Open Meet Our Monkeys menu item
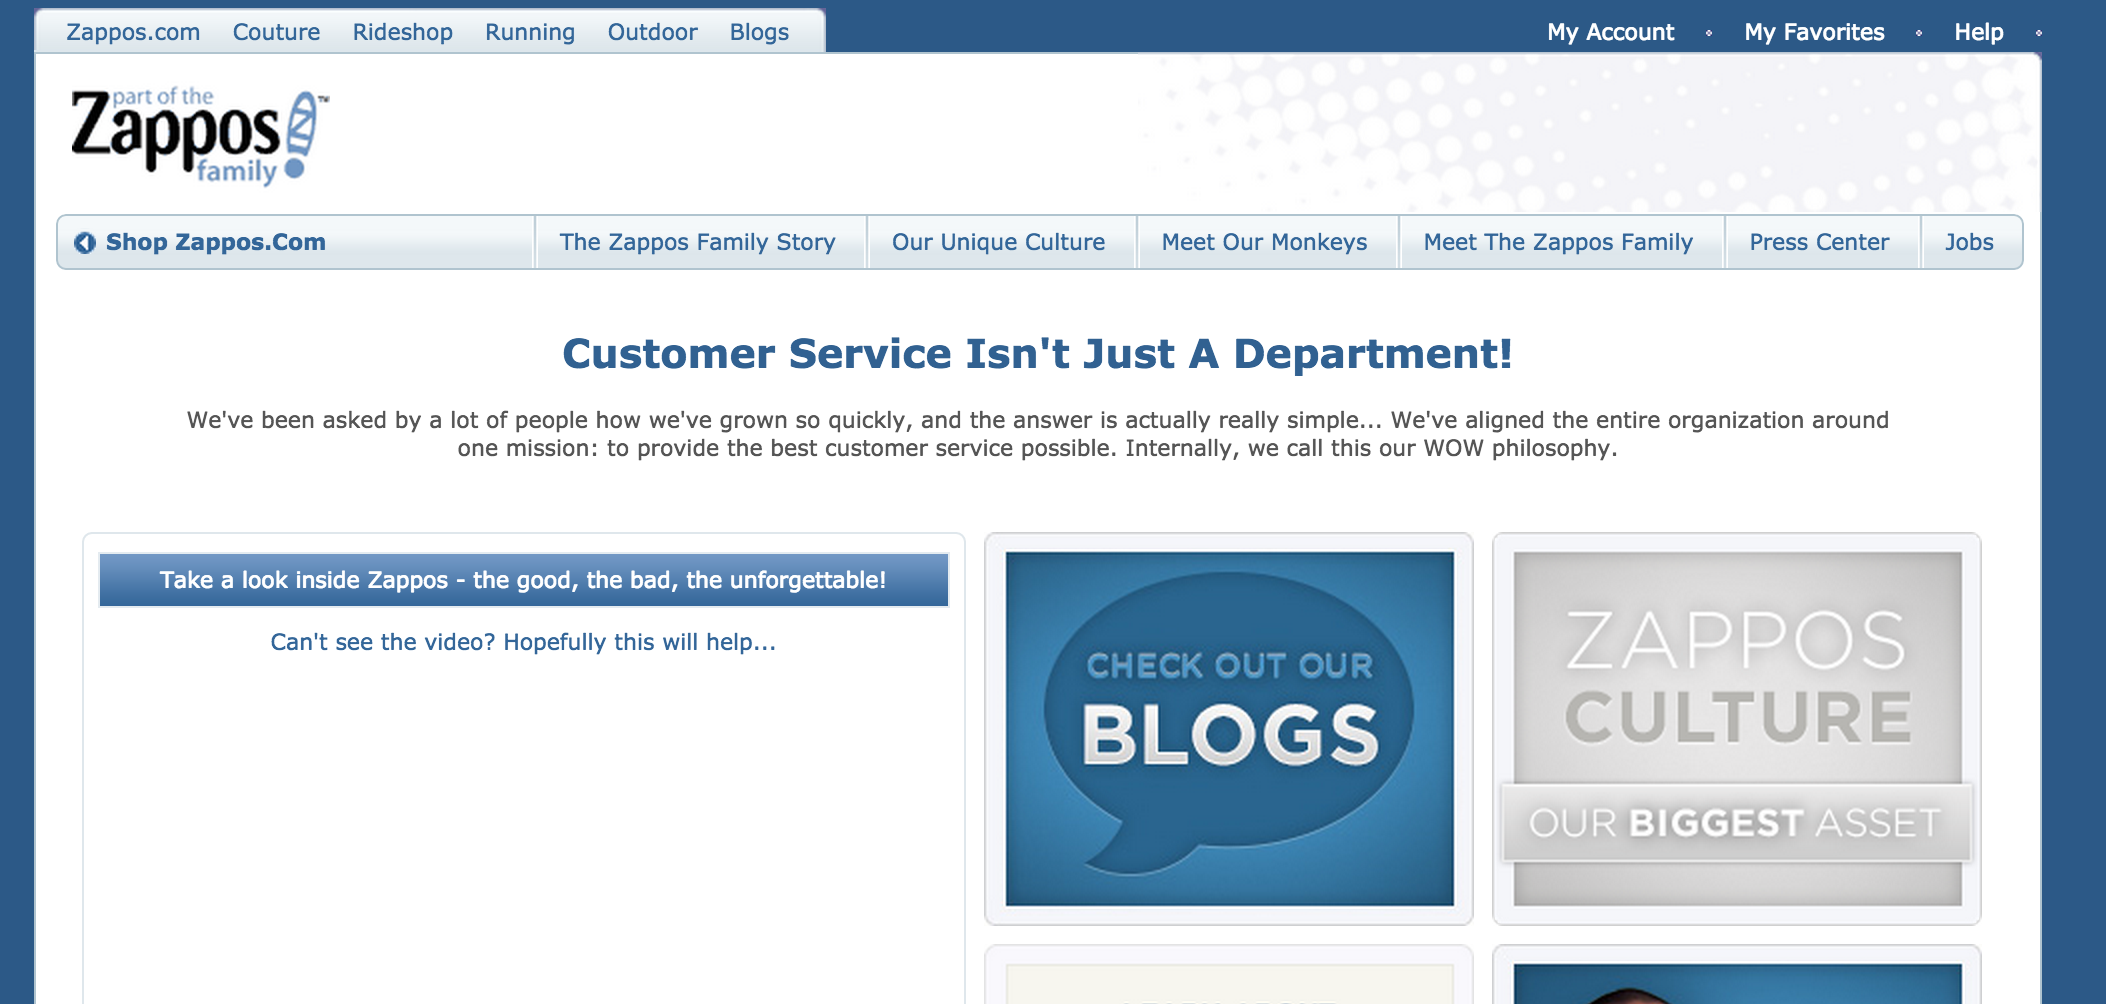Viewport: 2106px width, 1004px height. [1266, 242]
